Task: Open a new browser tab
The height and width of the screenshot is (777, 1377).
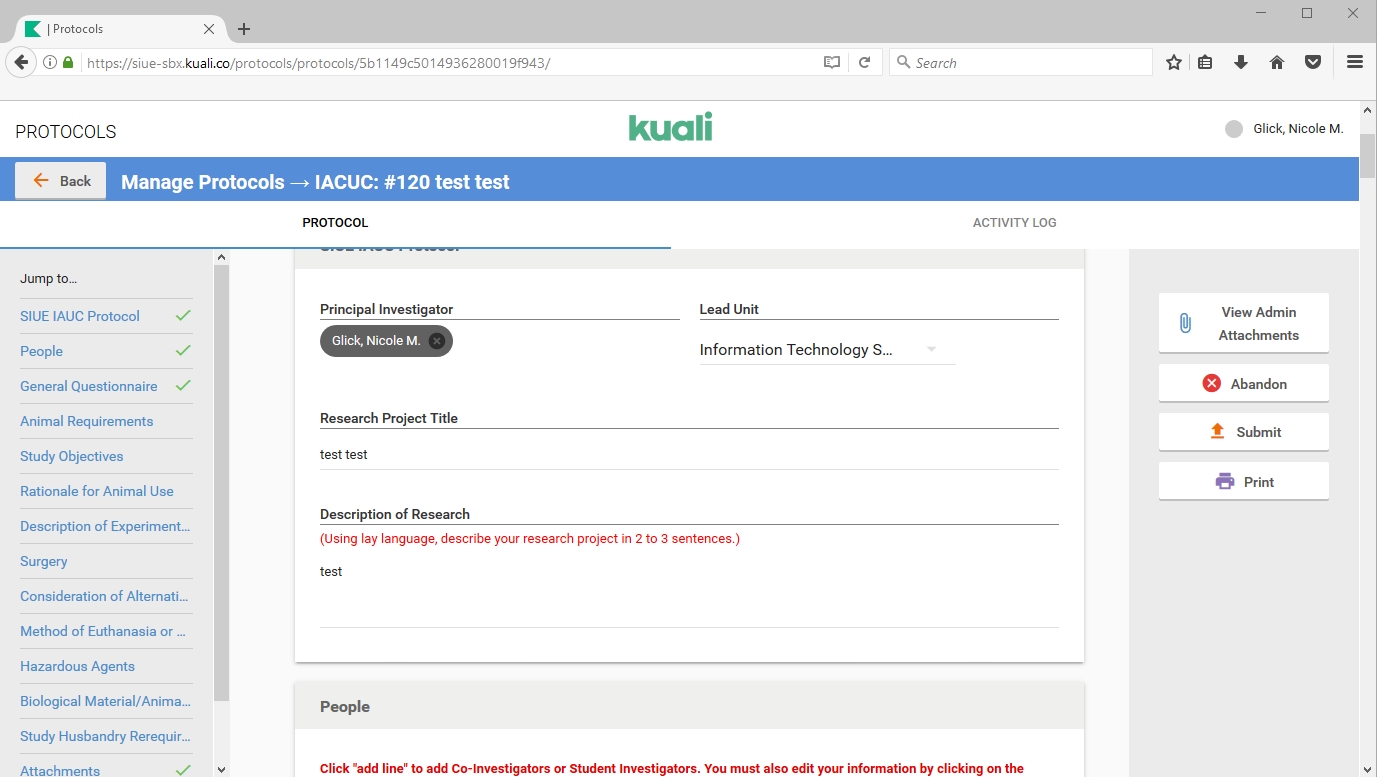Action: pyautogui.click(x=244, y=29)
